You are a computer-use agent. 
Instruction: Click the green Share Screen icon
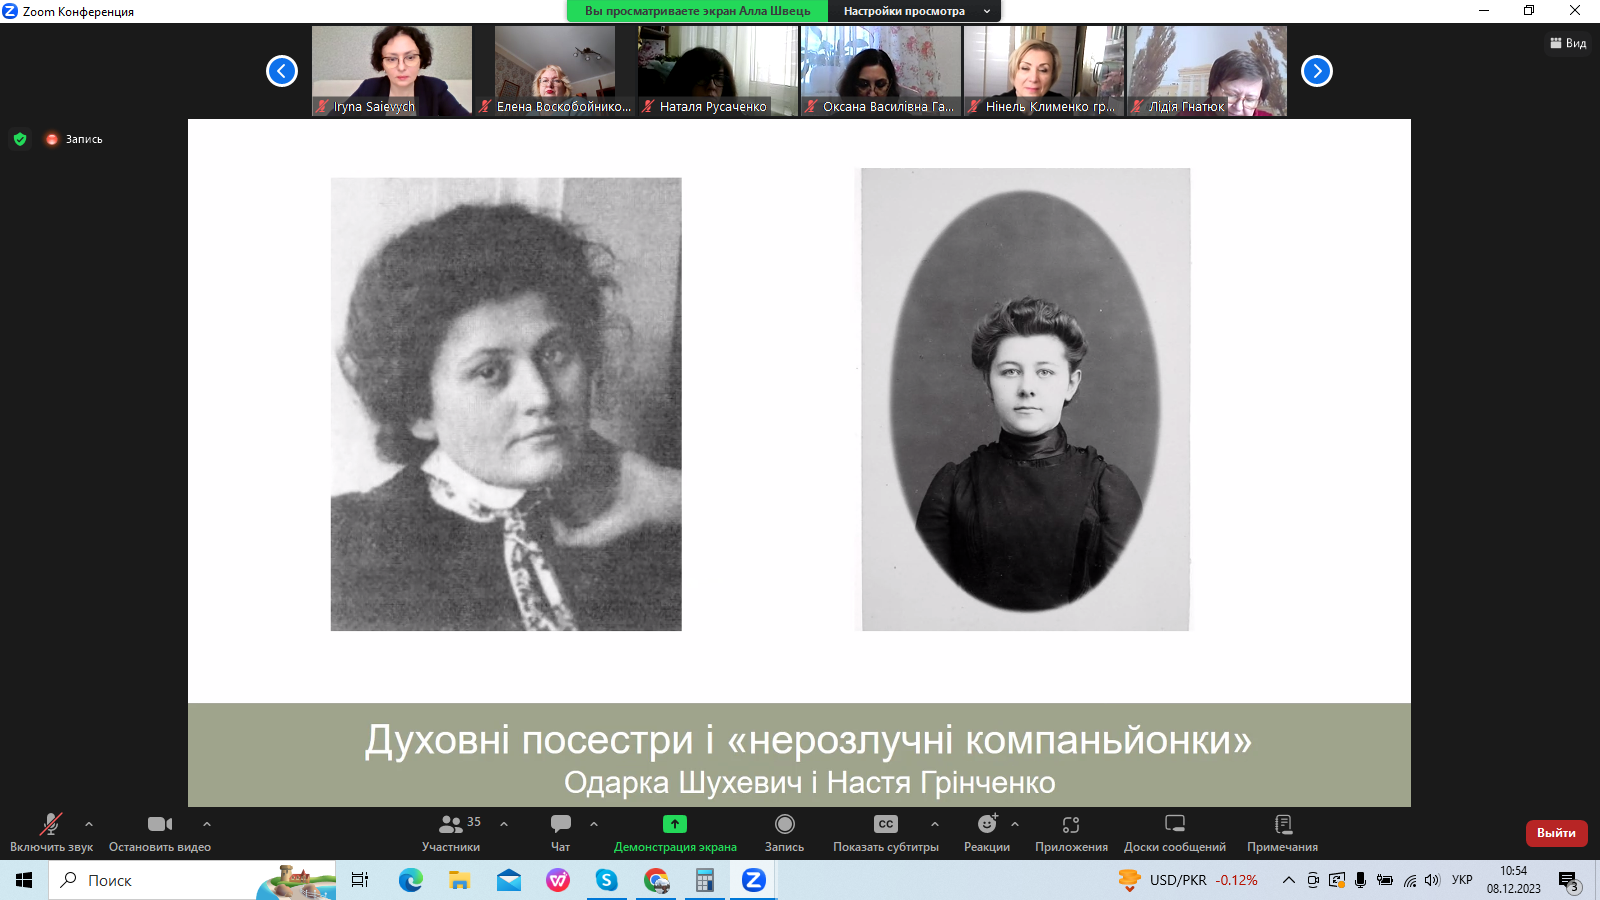(675, 824)
